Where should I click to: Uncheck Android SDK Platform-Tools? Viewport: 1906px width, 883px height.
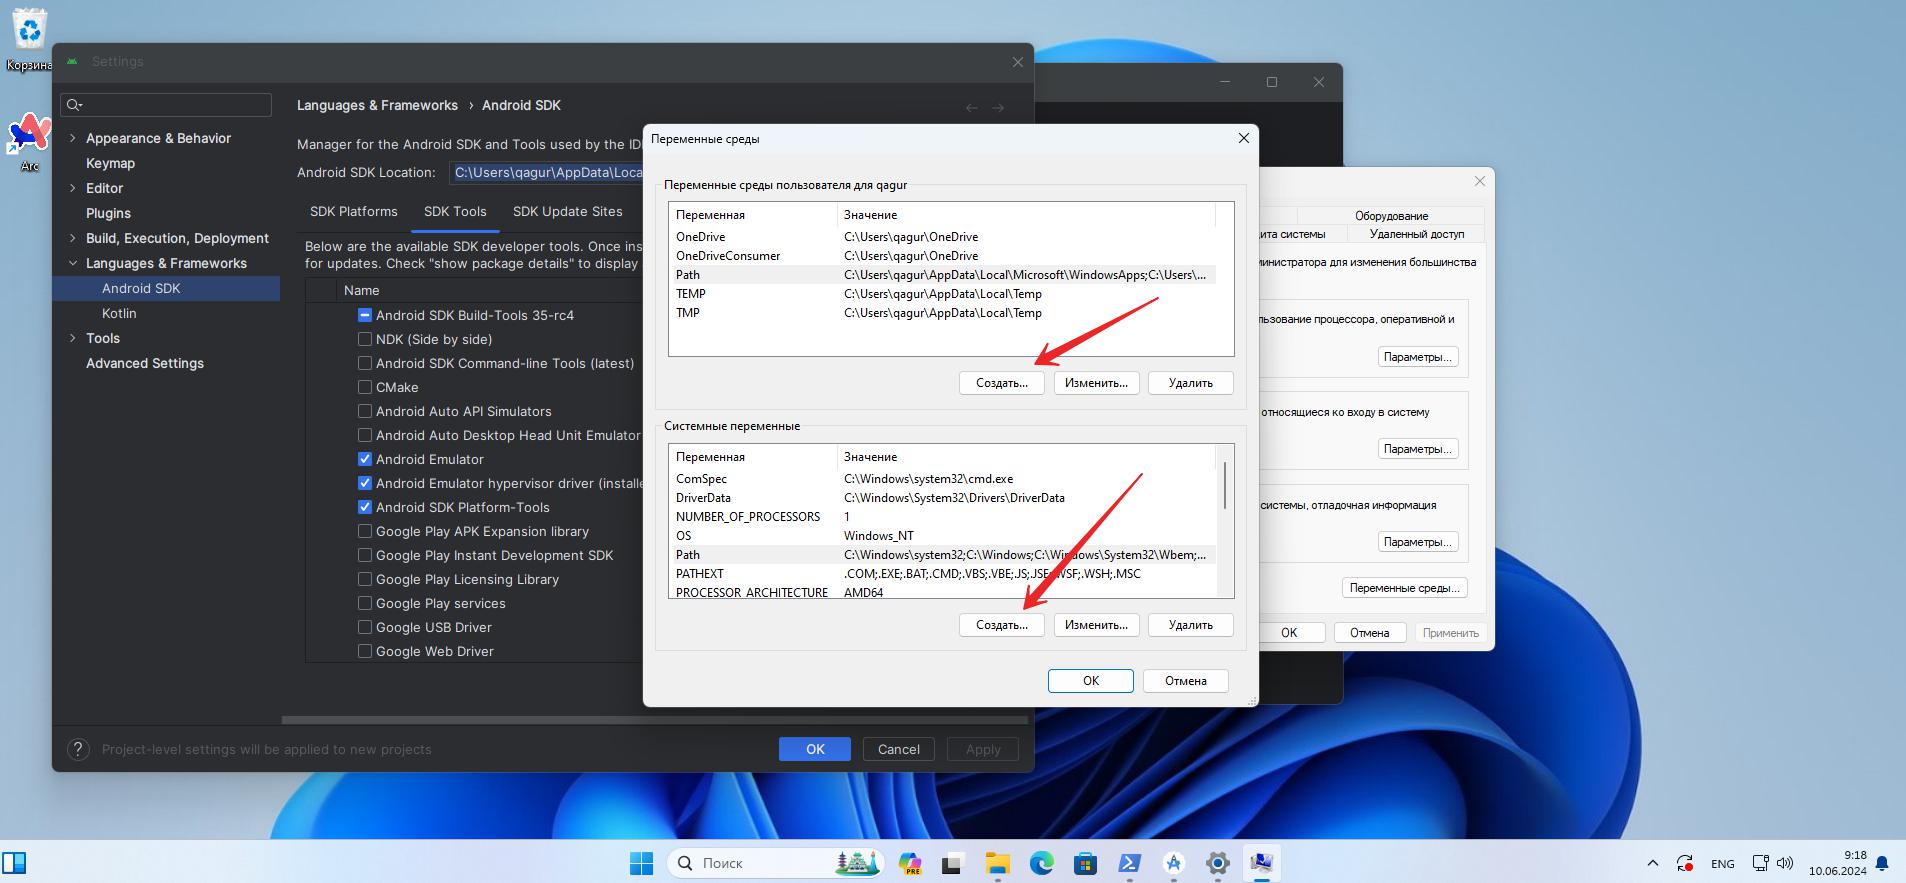[365, 507]
